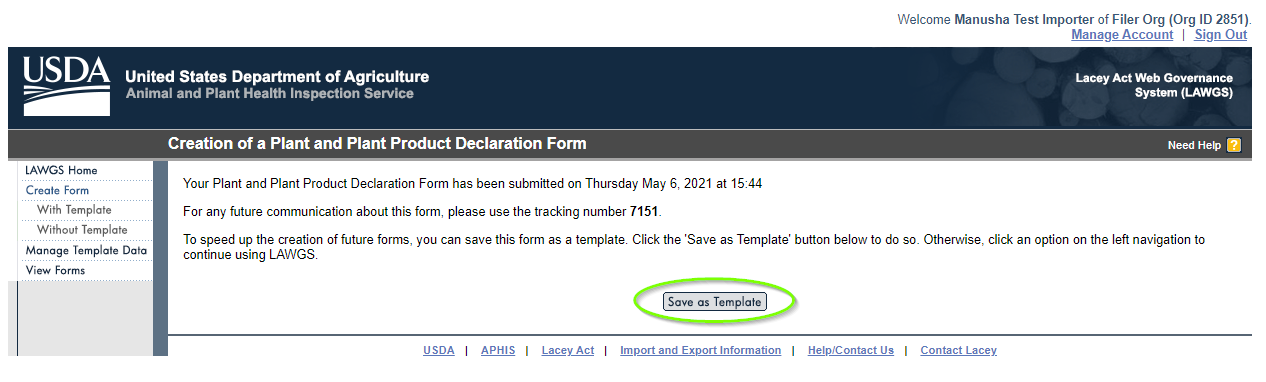Click the Need Help text label
This screenshot has height=382, width=1266.
click(1194, 145)
